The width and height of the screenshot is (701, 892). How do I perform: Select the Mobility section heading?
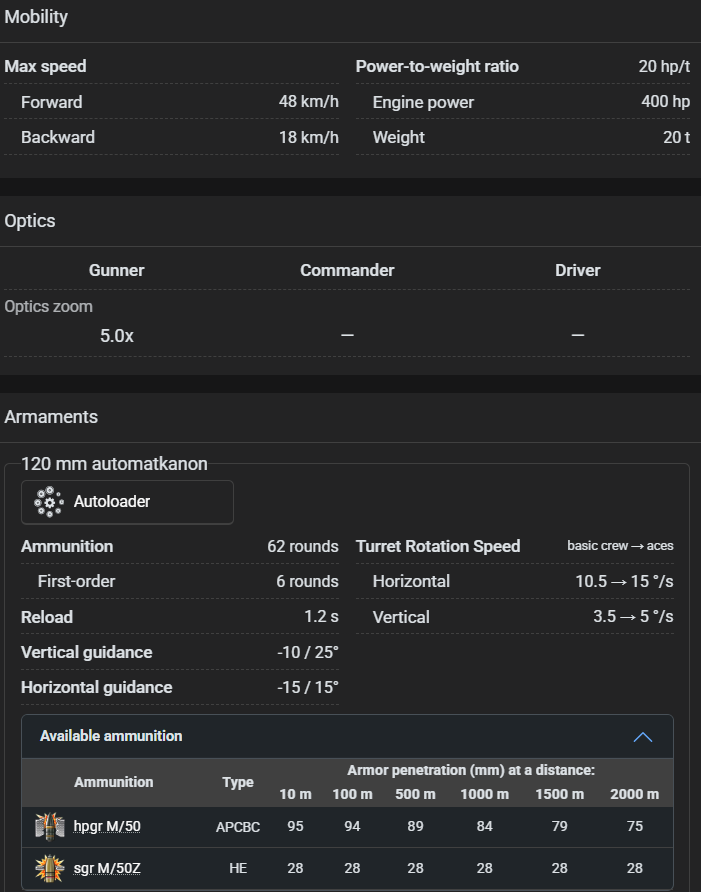(36, 17)
